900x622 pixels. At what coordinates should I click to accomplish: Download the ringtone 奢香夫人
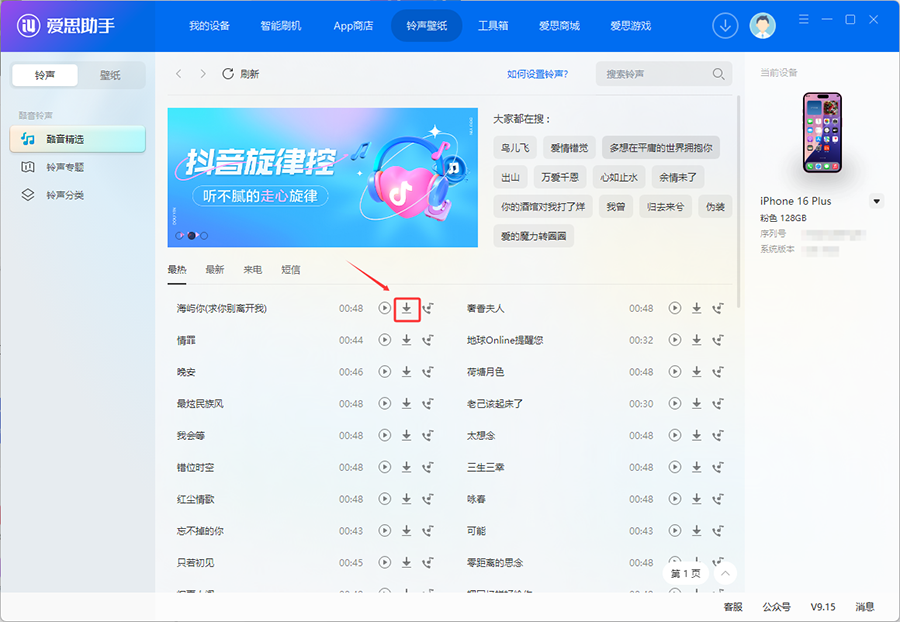[696, 308]
